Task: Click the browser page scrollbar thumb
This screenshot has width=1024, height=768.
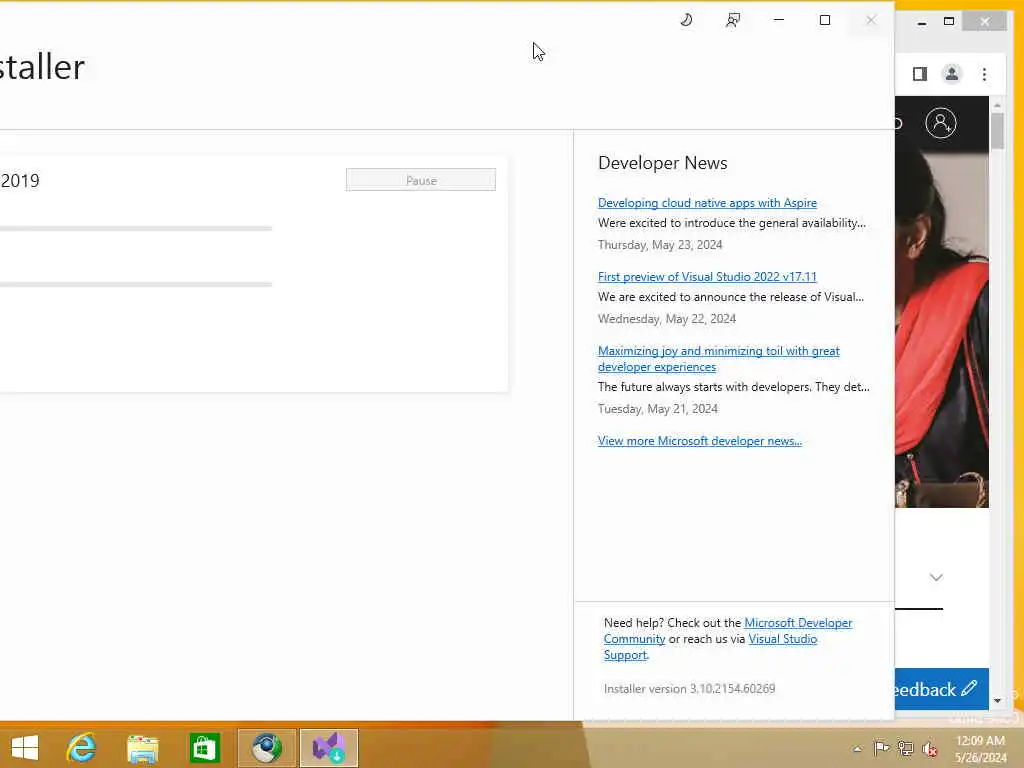Action: (997, 131)
